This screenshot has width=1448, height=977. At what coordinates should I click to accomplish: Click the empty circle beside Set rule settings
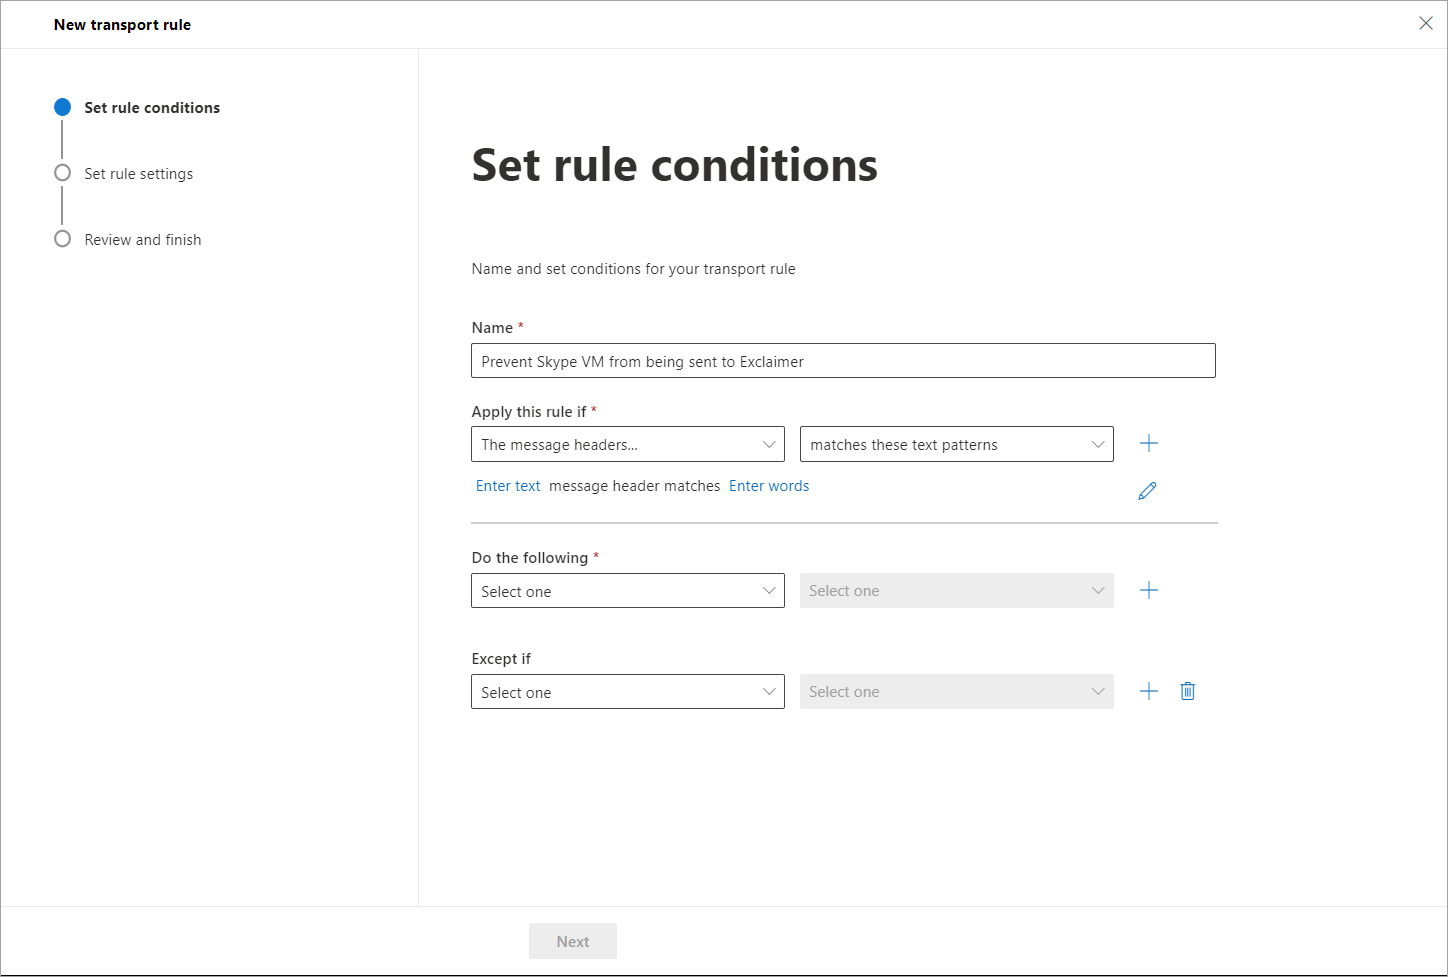pyautogui.click(x=63, y=173)
